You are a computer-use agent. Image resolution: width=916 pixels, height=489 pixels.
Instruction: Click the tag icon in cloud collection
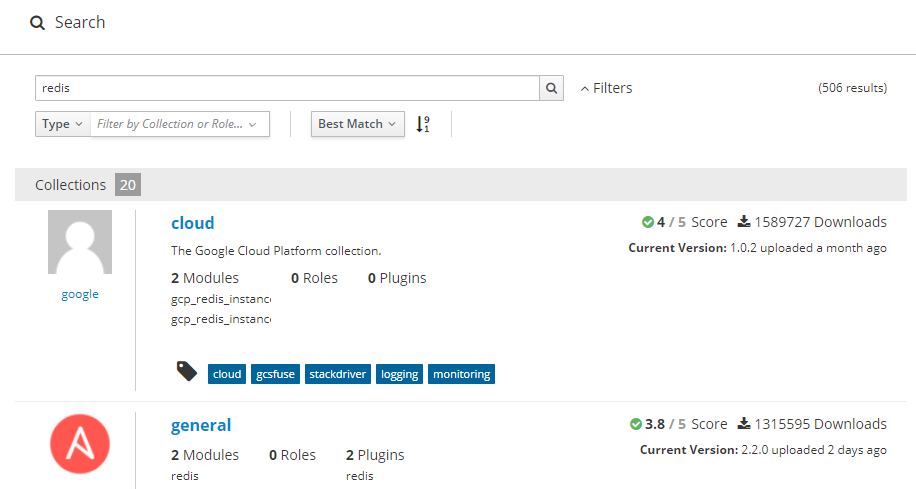[187, 371]
